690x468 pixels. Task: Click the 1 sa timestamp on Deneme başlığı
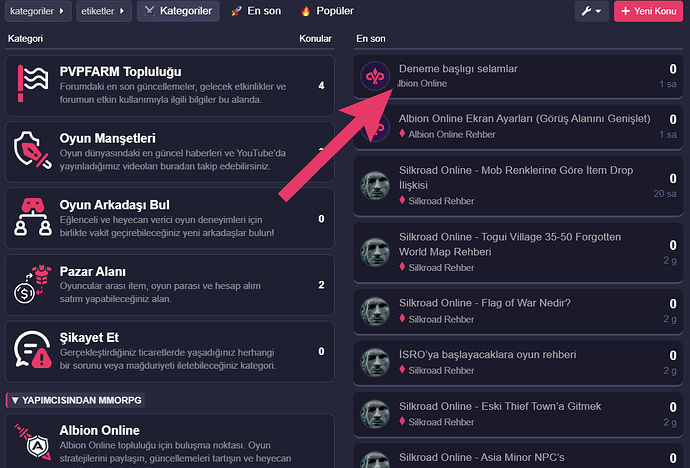point(668,84)
